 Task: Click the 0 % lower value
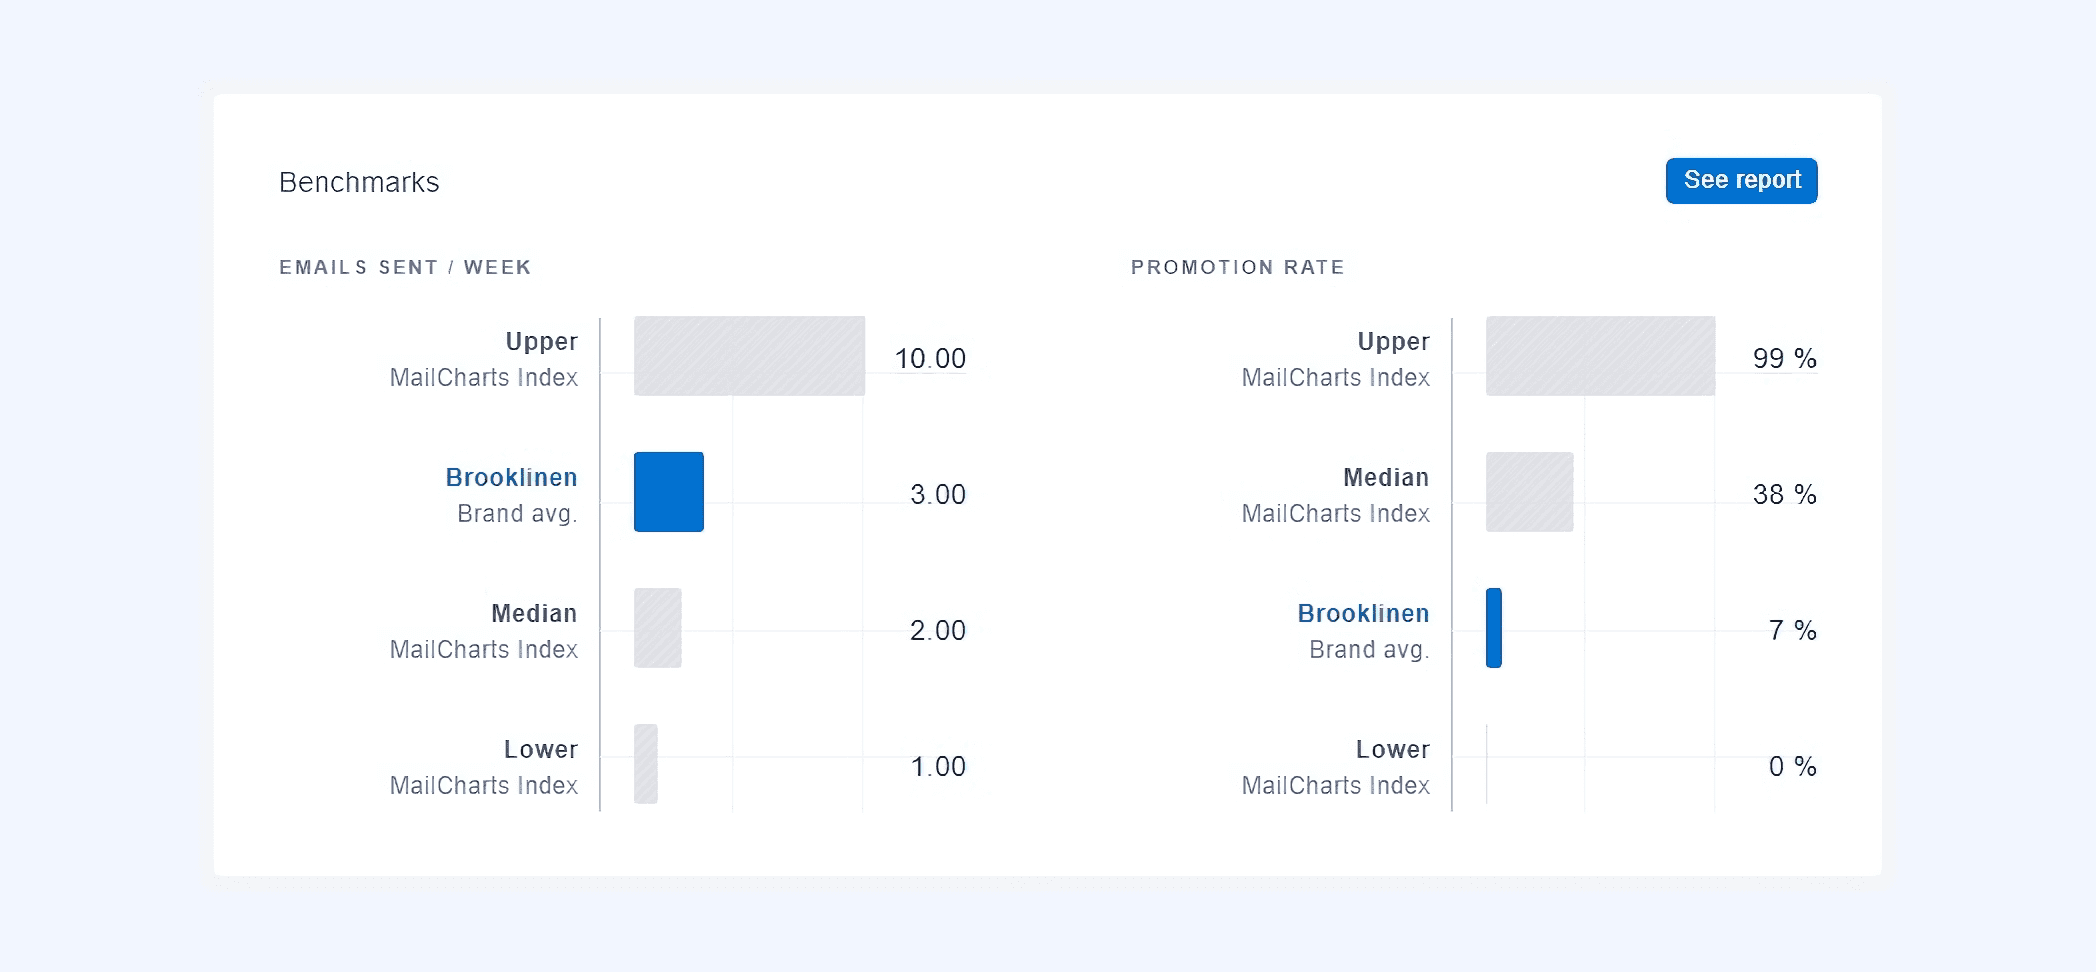[1792, 767]
